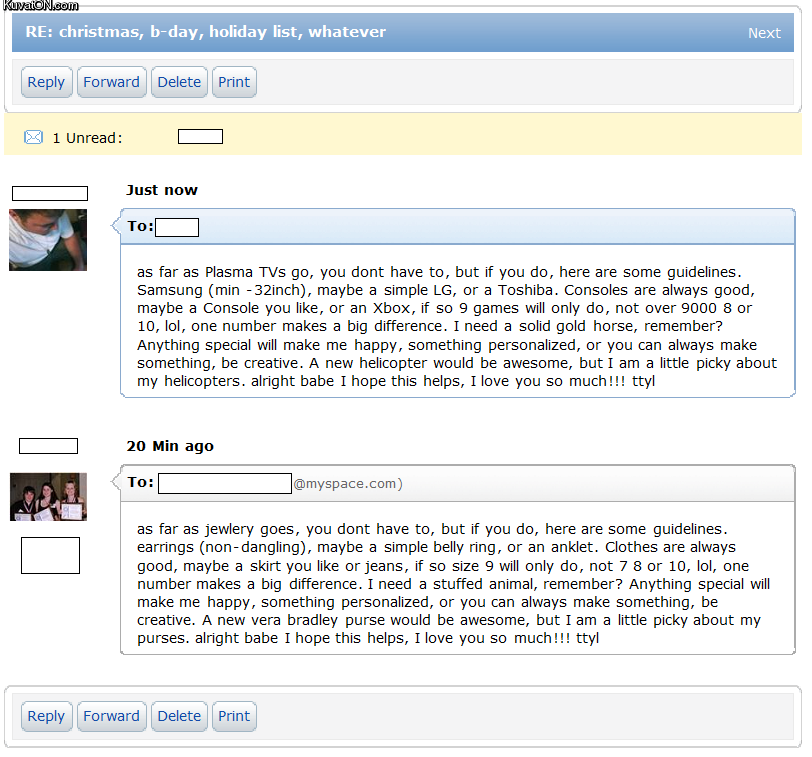Open the profile photo of the Just now sender

point(48,240)
